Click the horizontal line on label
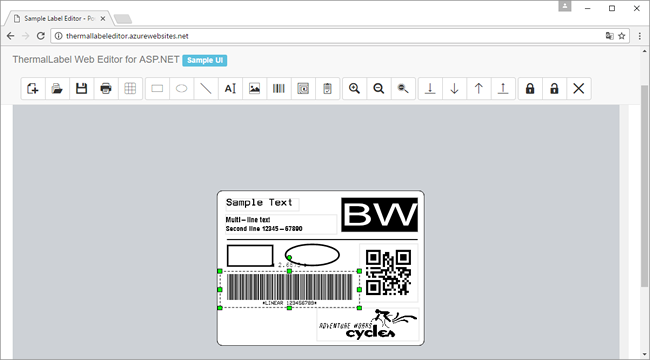 click(x=322, y=240)
